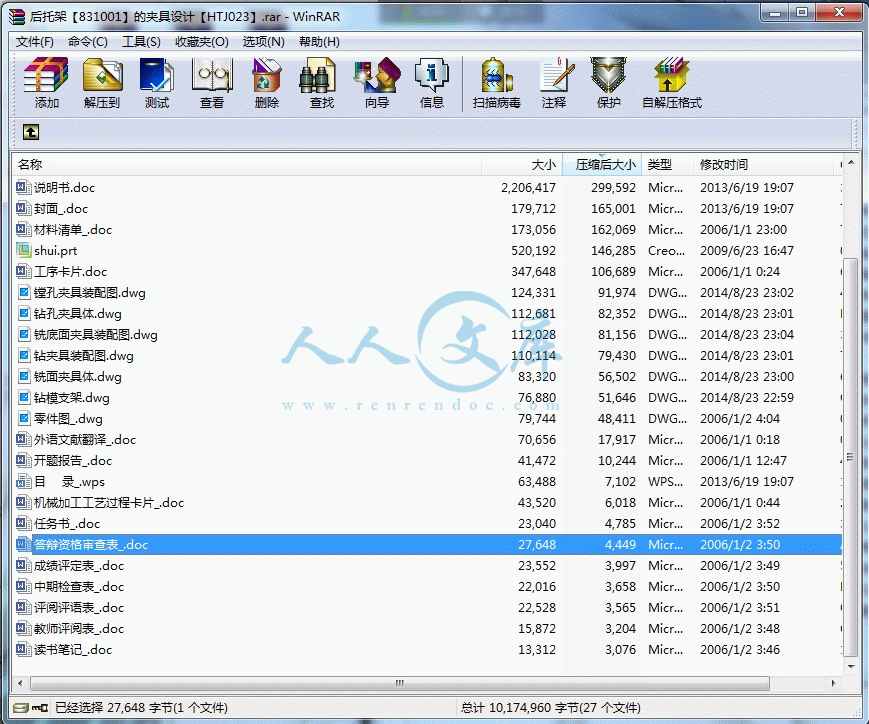Click the 信息 (Info) toolbar icon
Screen dimensions: 869x724
[432, 75]
